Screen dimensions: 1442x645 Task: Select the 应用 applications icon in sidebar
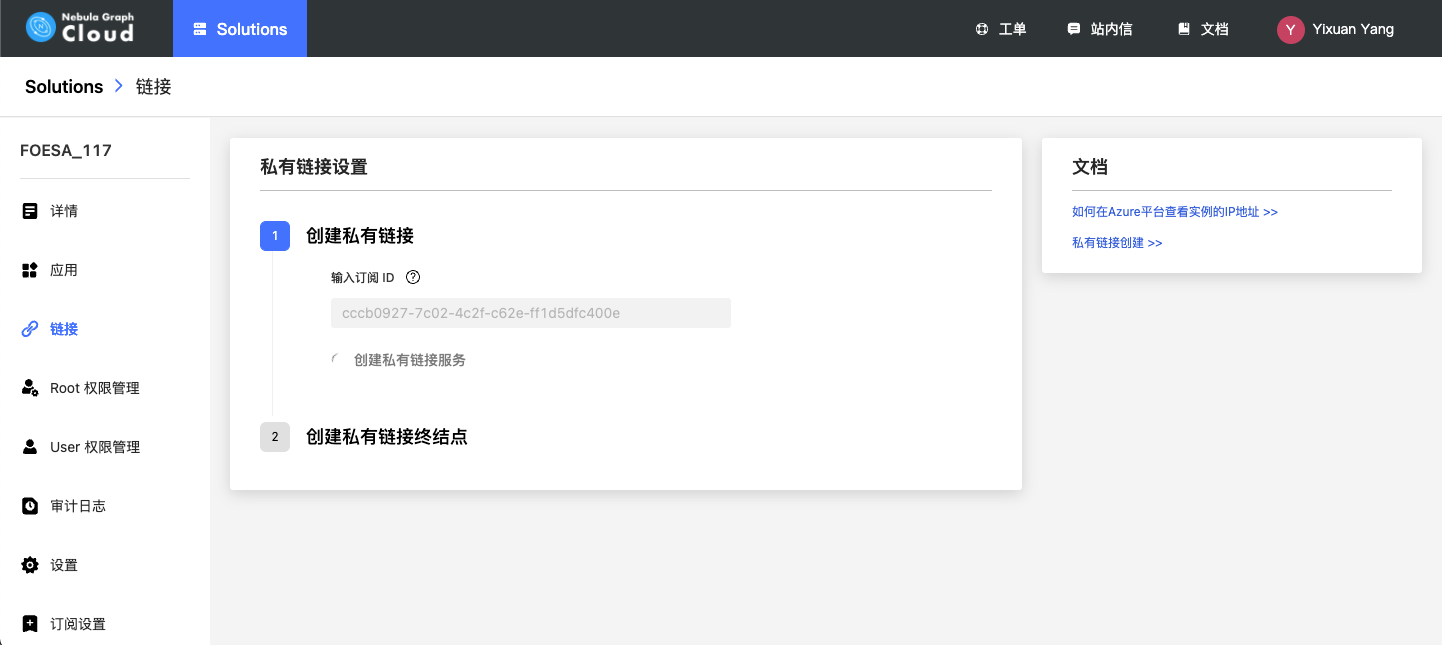pyautogui.click(x=30, y=270)
